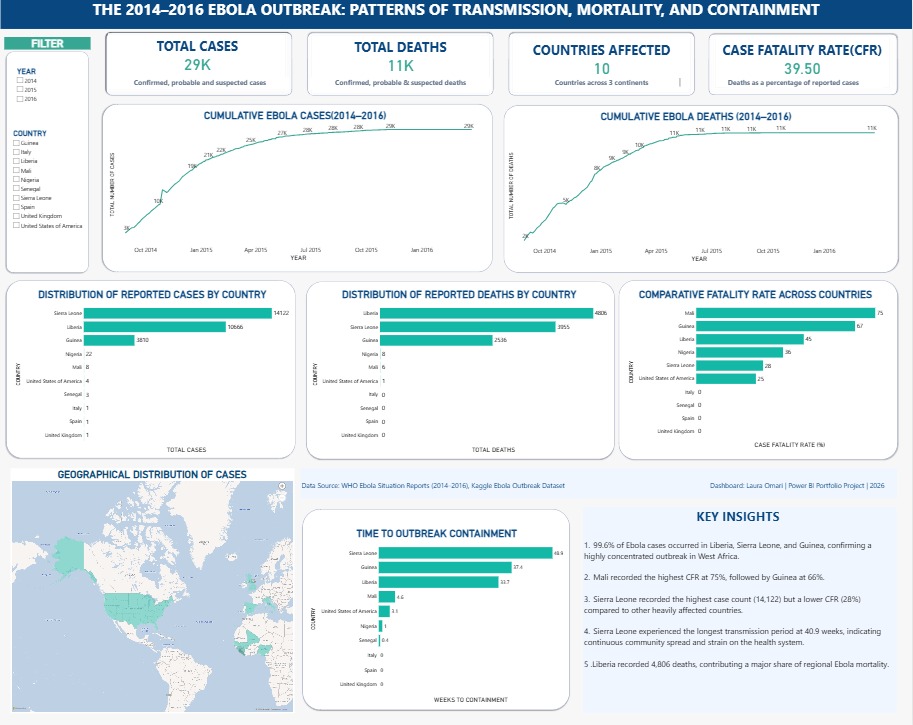This screenshot has height=725, width=913.
Task: Check the United States of America filter
Action: (16, 225)
